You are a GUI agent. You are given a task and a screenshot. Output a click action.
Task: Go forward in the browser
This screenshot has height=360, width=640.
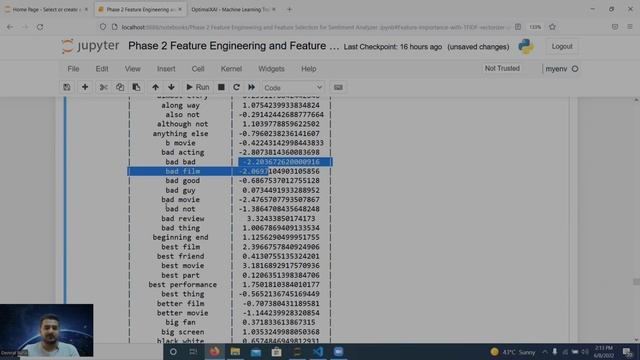(25, 27)
